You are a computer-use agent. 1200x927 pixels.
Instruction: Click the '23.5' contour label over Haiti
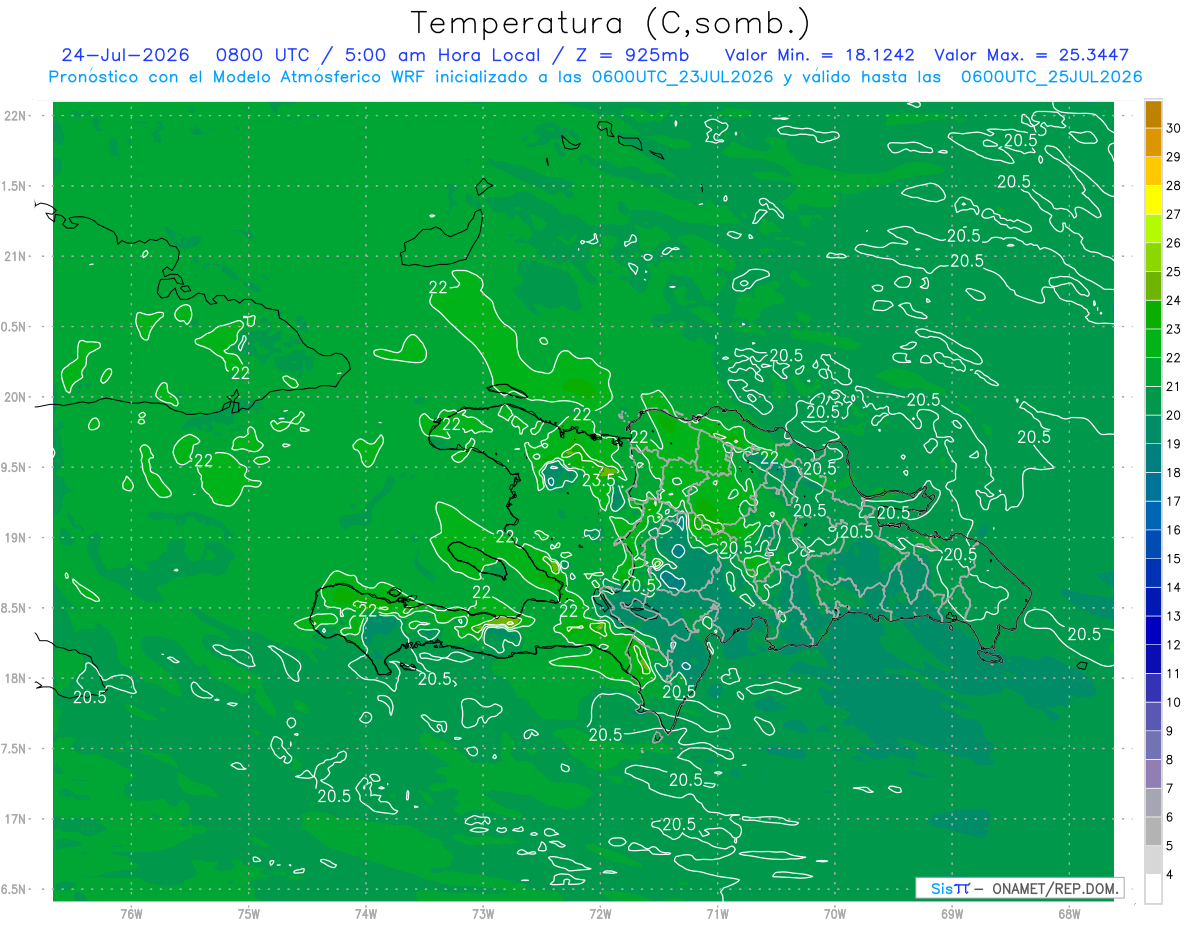pos(598,480)
